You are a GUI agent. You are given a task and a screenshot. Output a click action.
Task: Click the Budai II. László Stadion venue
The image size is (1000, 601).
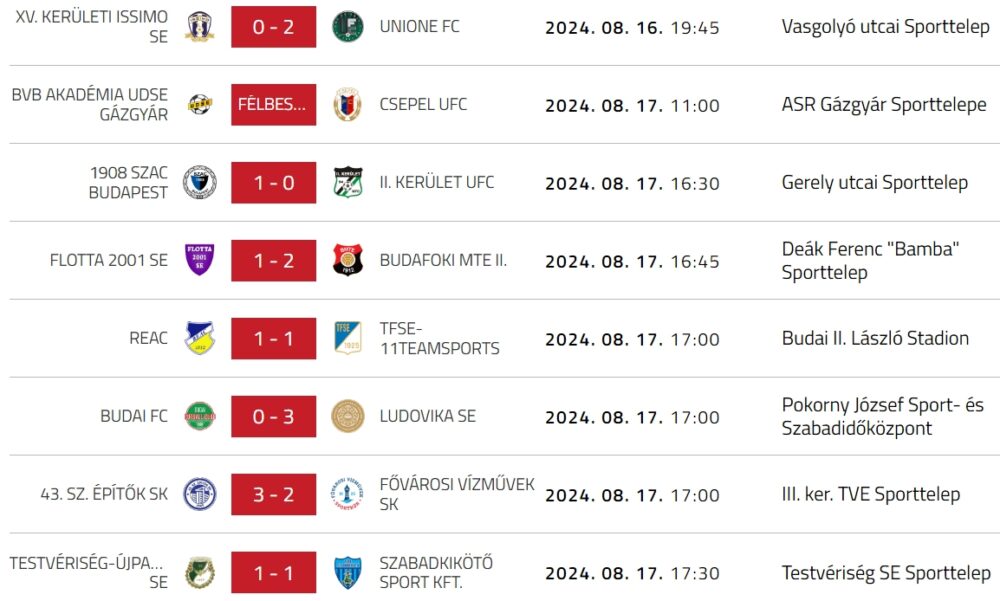click(x=875, y=338)
